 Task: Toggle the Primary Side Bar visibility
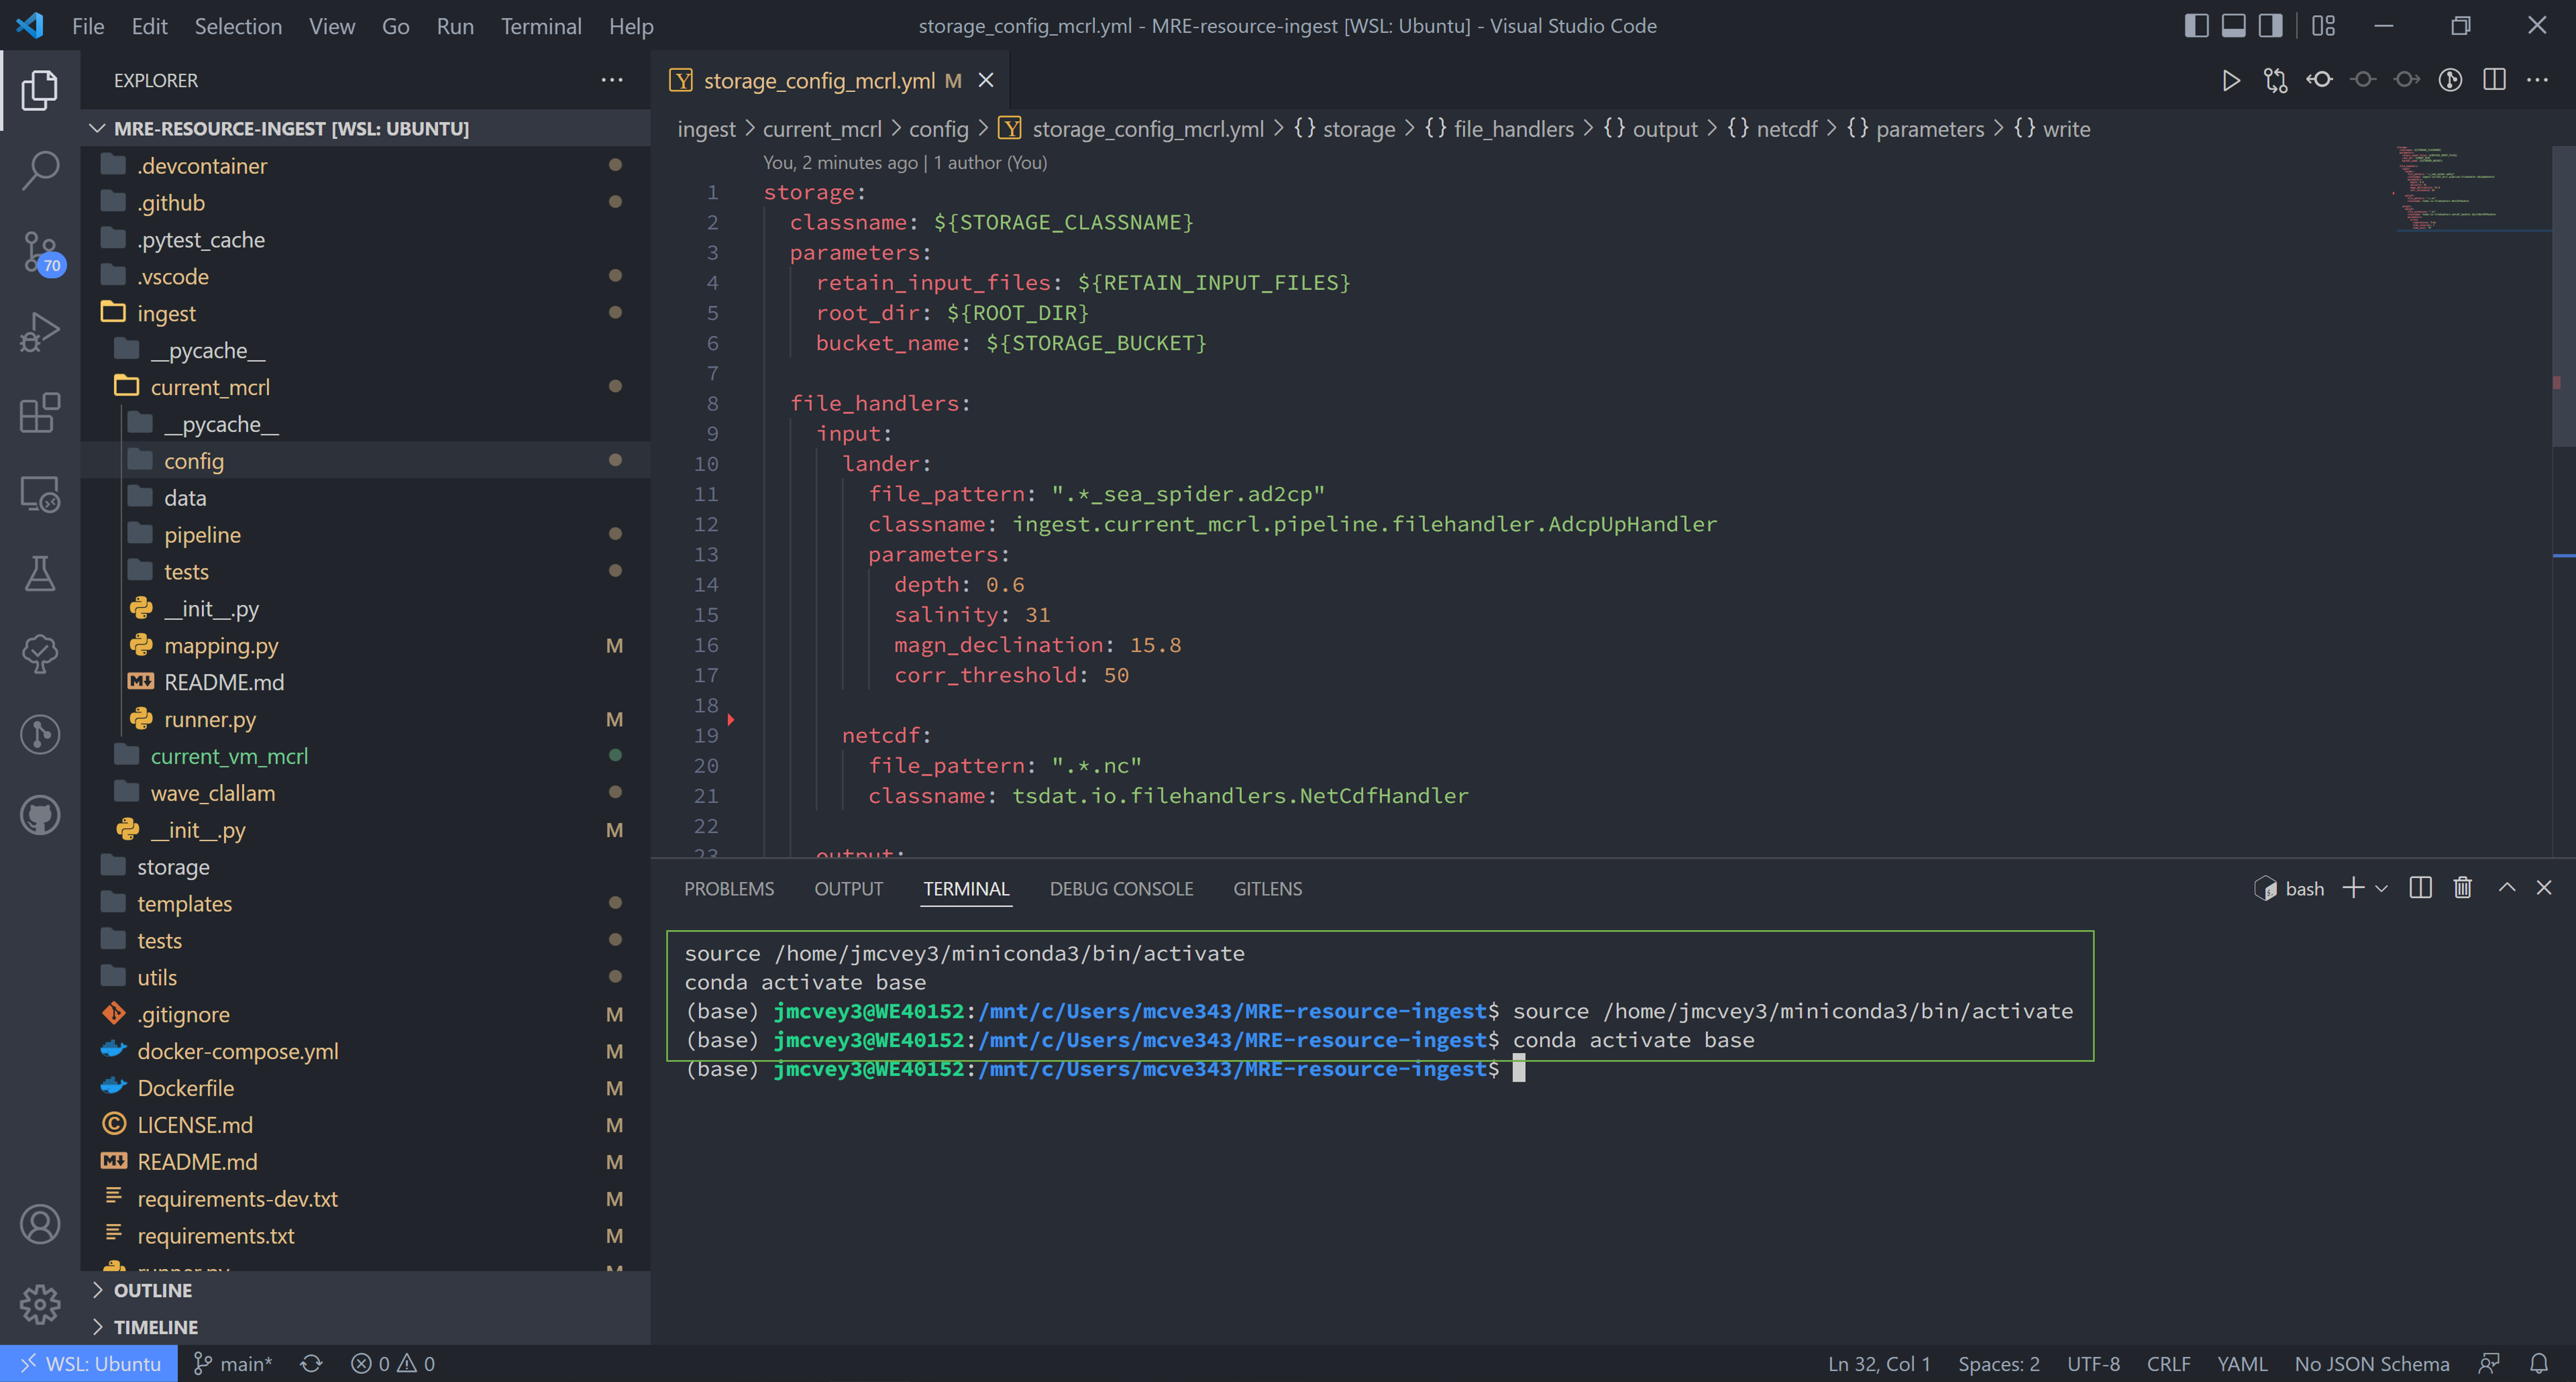(2196, 26)
